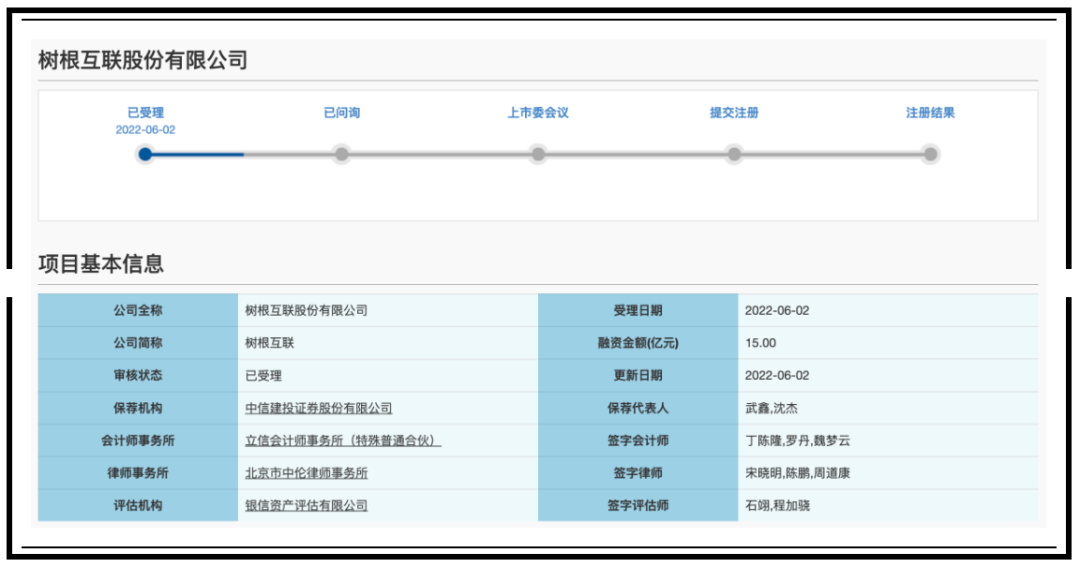Select the 提交注册 stage label

click(x=734, y=113)
